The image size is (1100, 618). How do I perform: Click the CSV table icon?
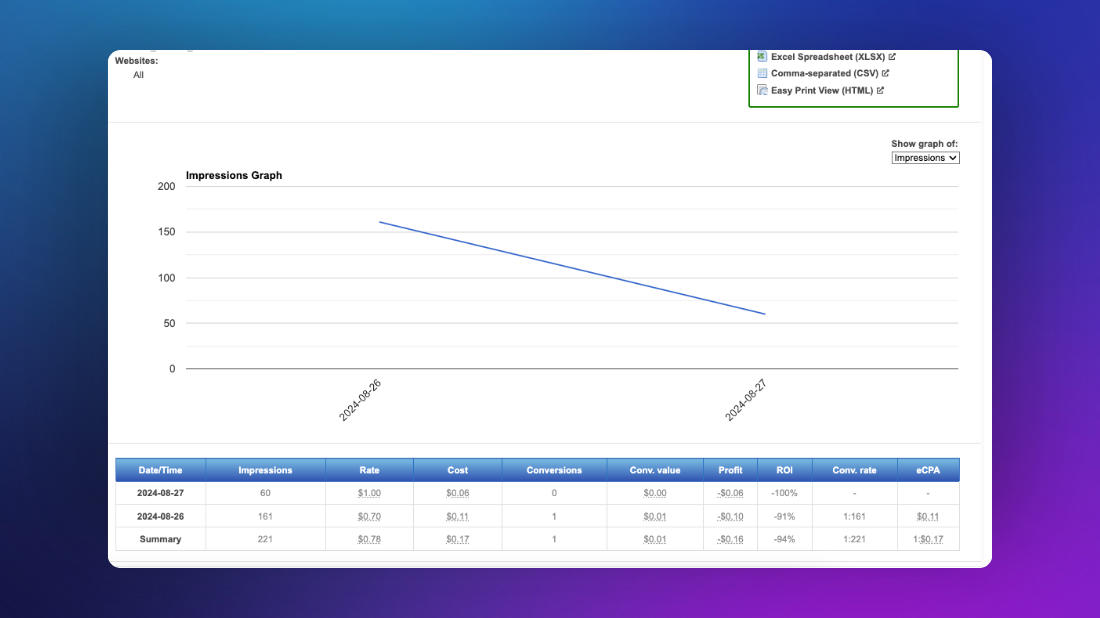click(762, 73)
